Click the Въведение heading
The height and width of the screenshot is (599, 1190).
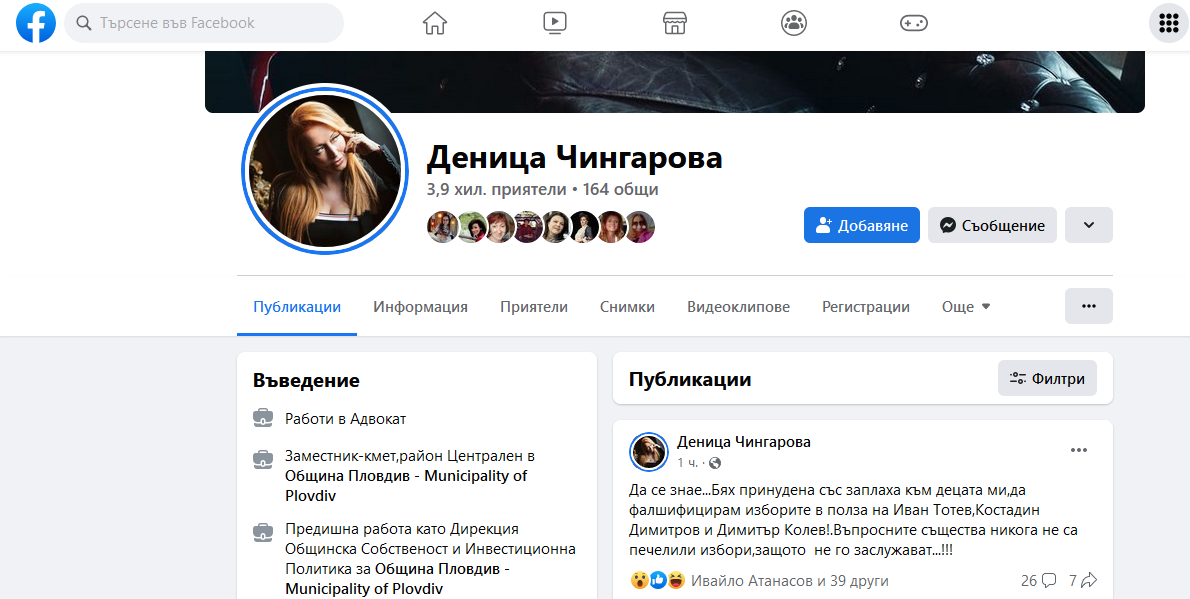pyautogui.click(x=307, y=380)
